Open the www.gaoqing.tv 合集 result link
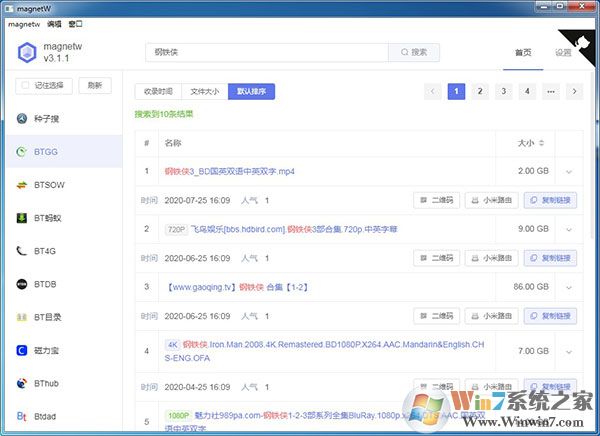The width and height of the screenshot is (600, 436). click(x=237, y=287)
